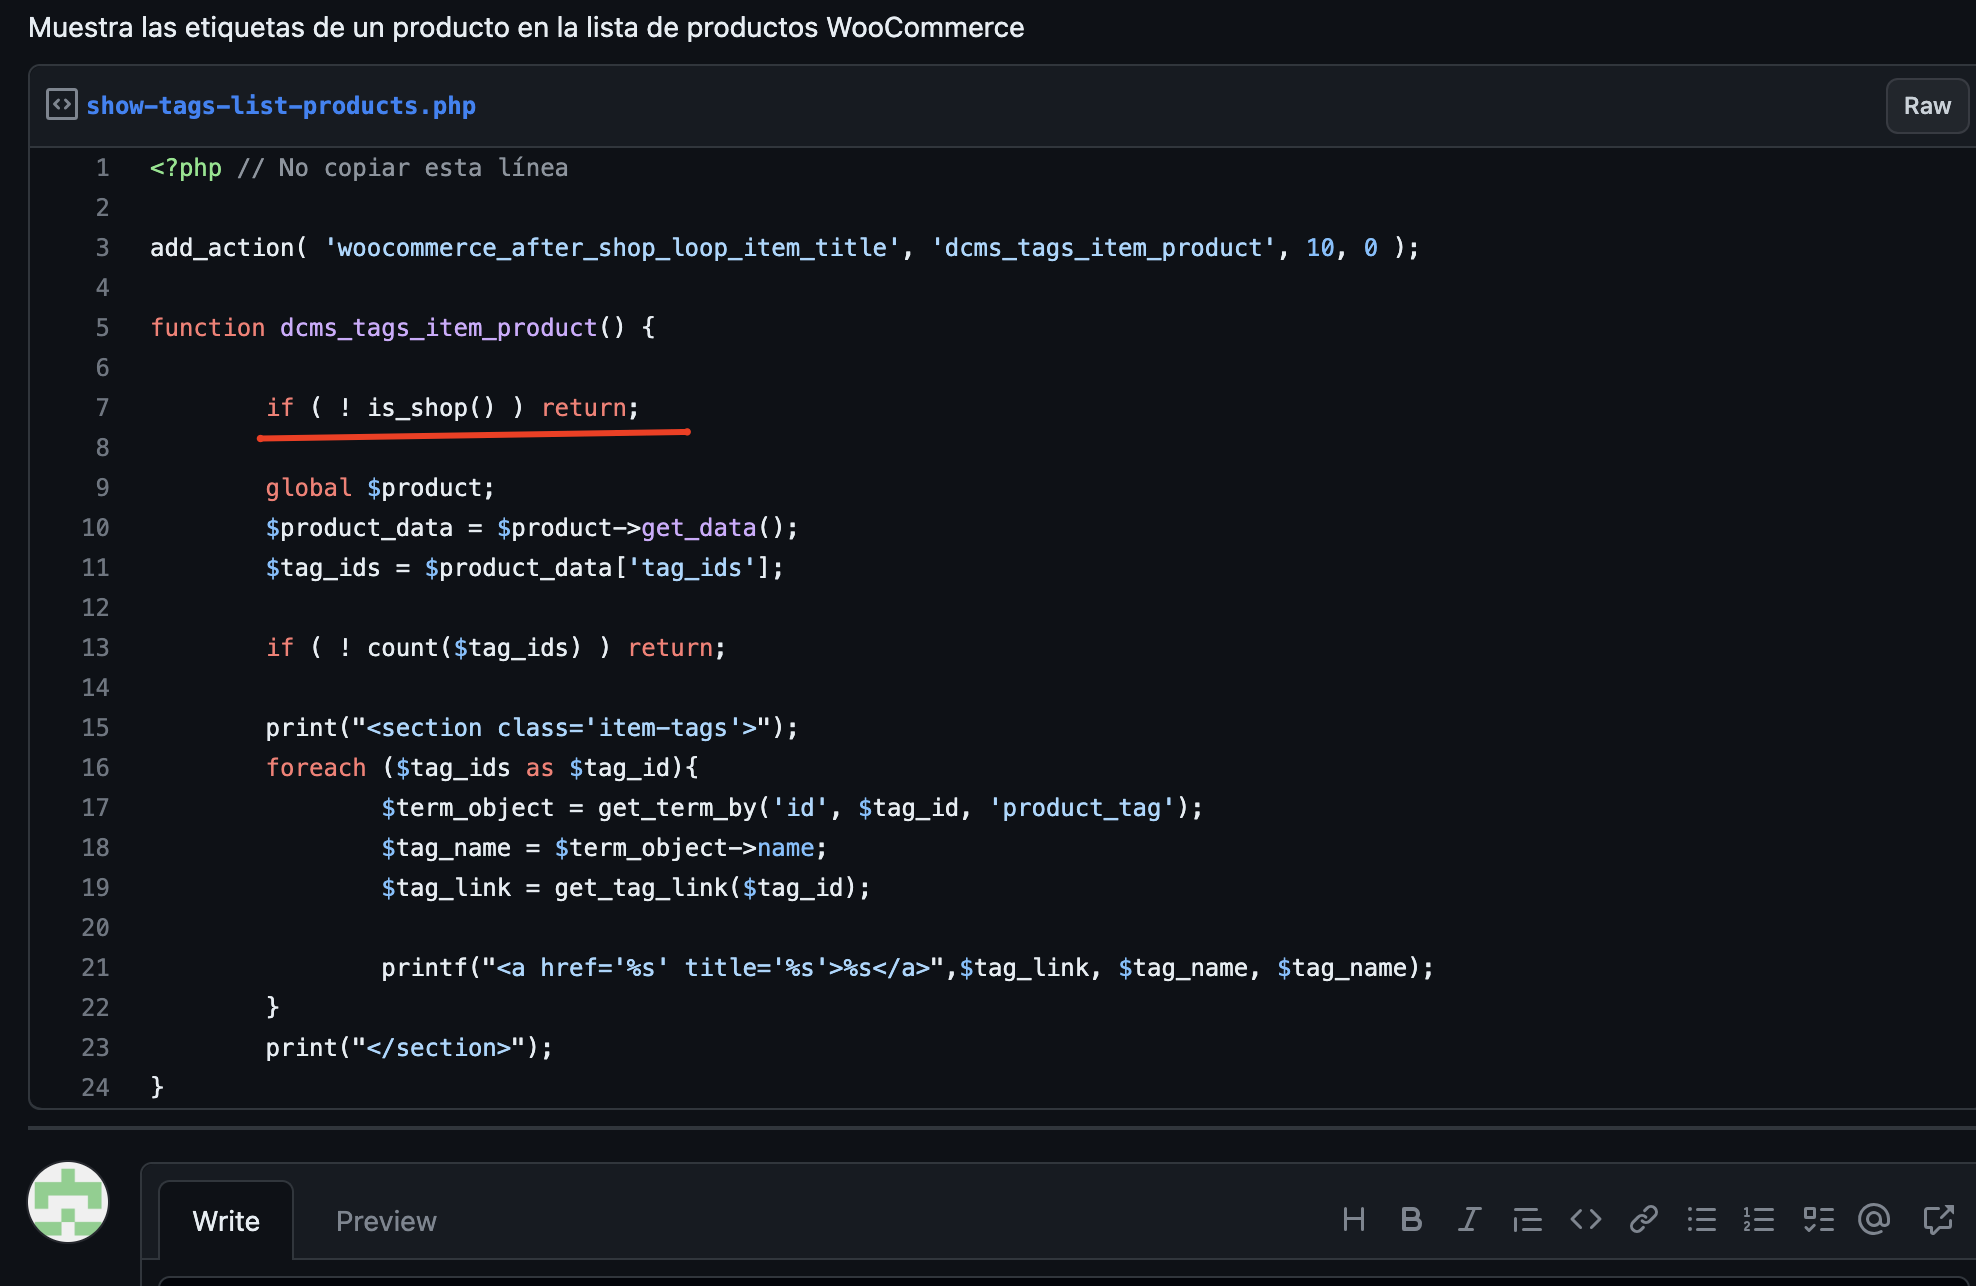The height and width of the screenshot is (1286, 1976).
Task: Select line number 3
Action: click(x=102, y=248)
